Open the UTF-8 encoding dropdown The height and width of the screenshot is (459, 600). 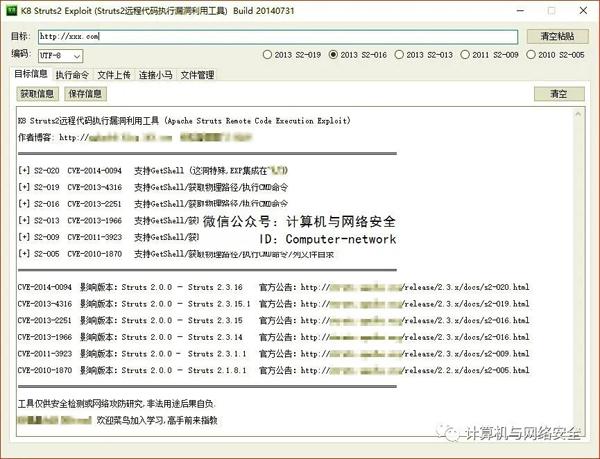tap(60, 56)
